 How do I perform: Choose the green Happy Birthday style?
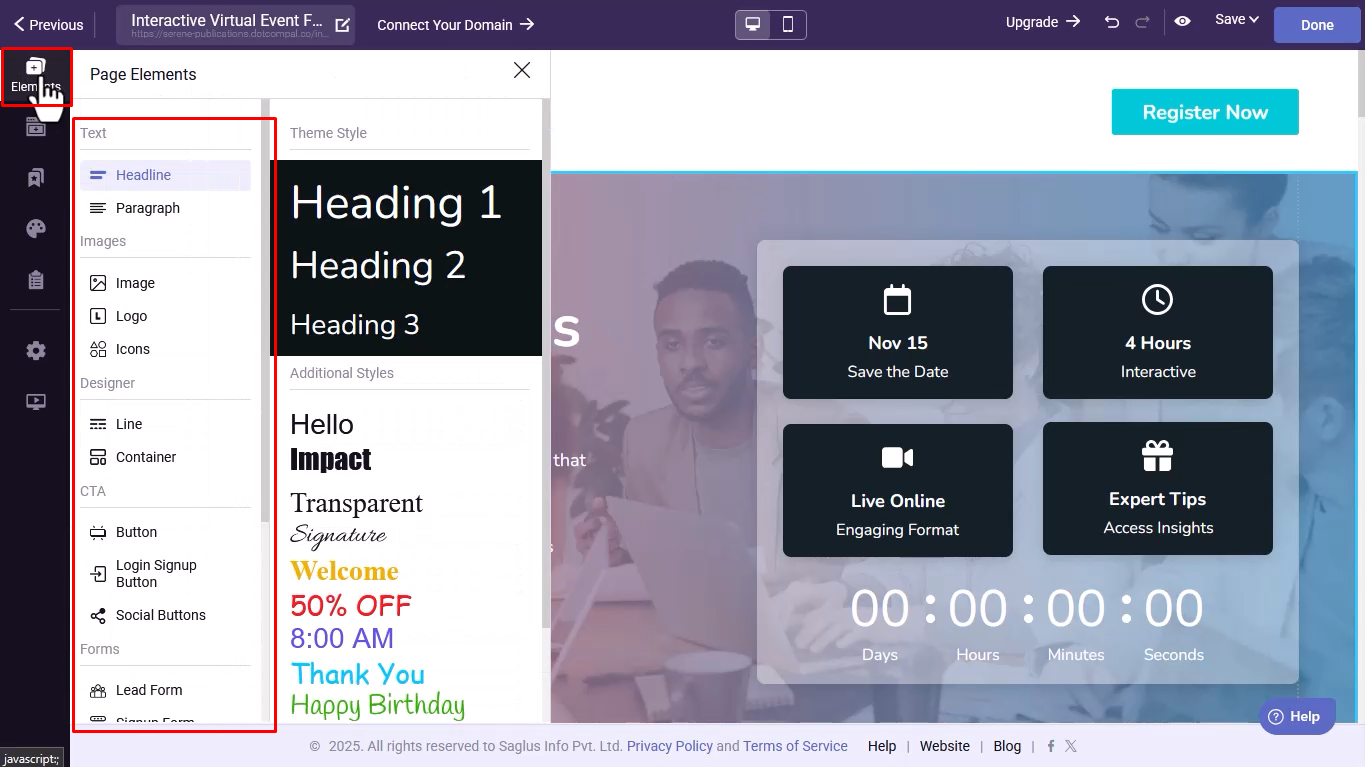(378, 705)
